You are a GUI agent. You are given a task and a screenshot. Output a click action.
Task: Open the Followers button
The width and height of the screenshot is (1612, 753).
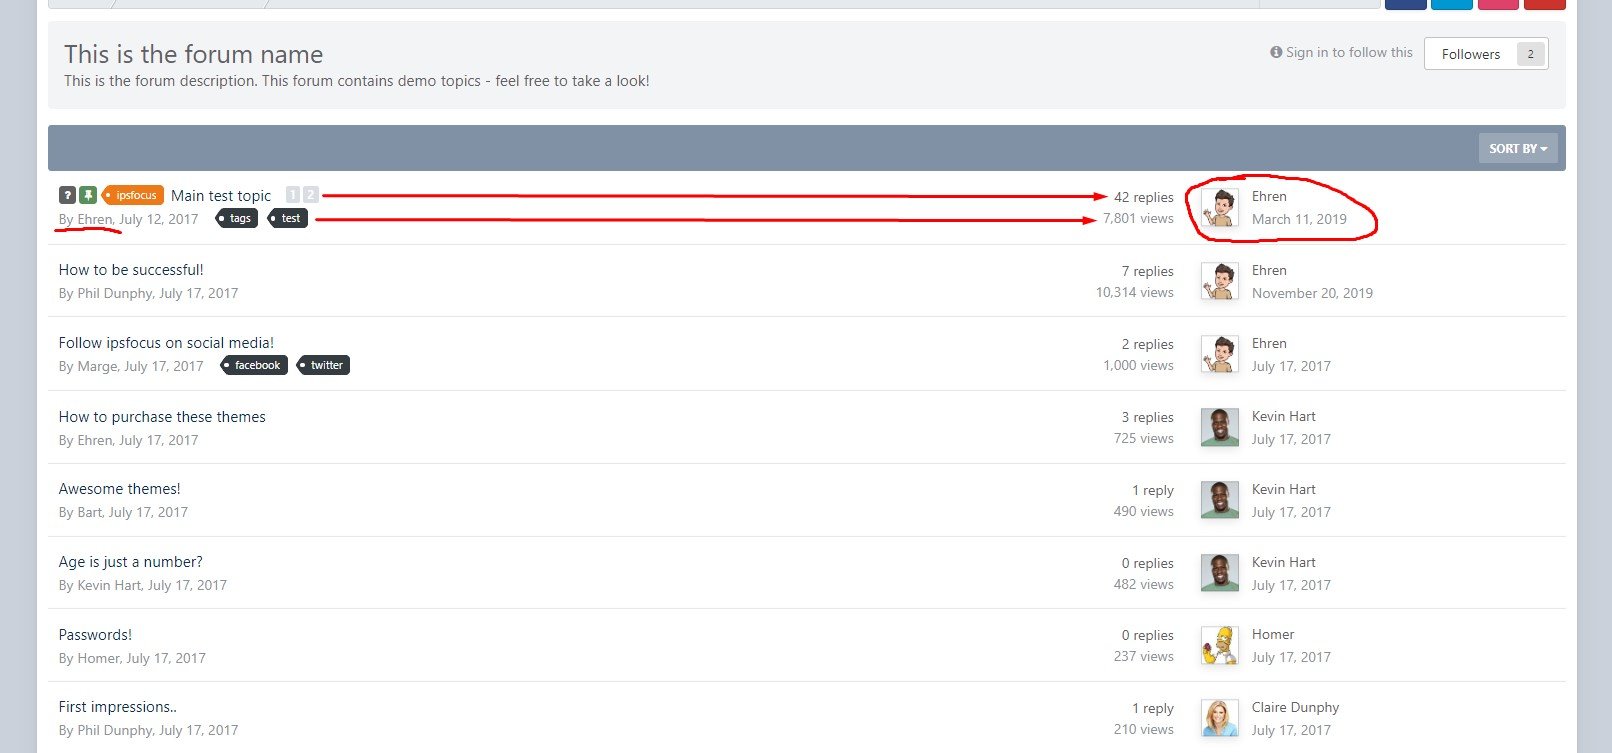[x=1486, y=54]
